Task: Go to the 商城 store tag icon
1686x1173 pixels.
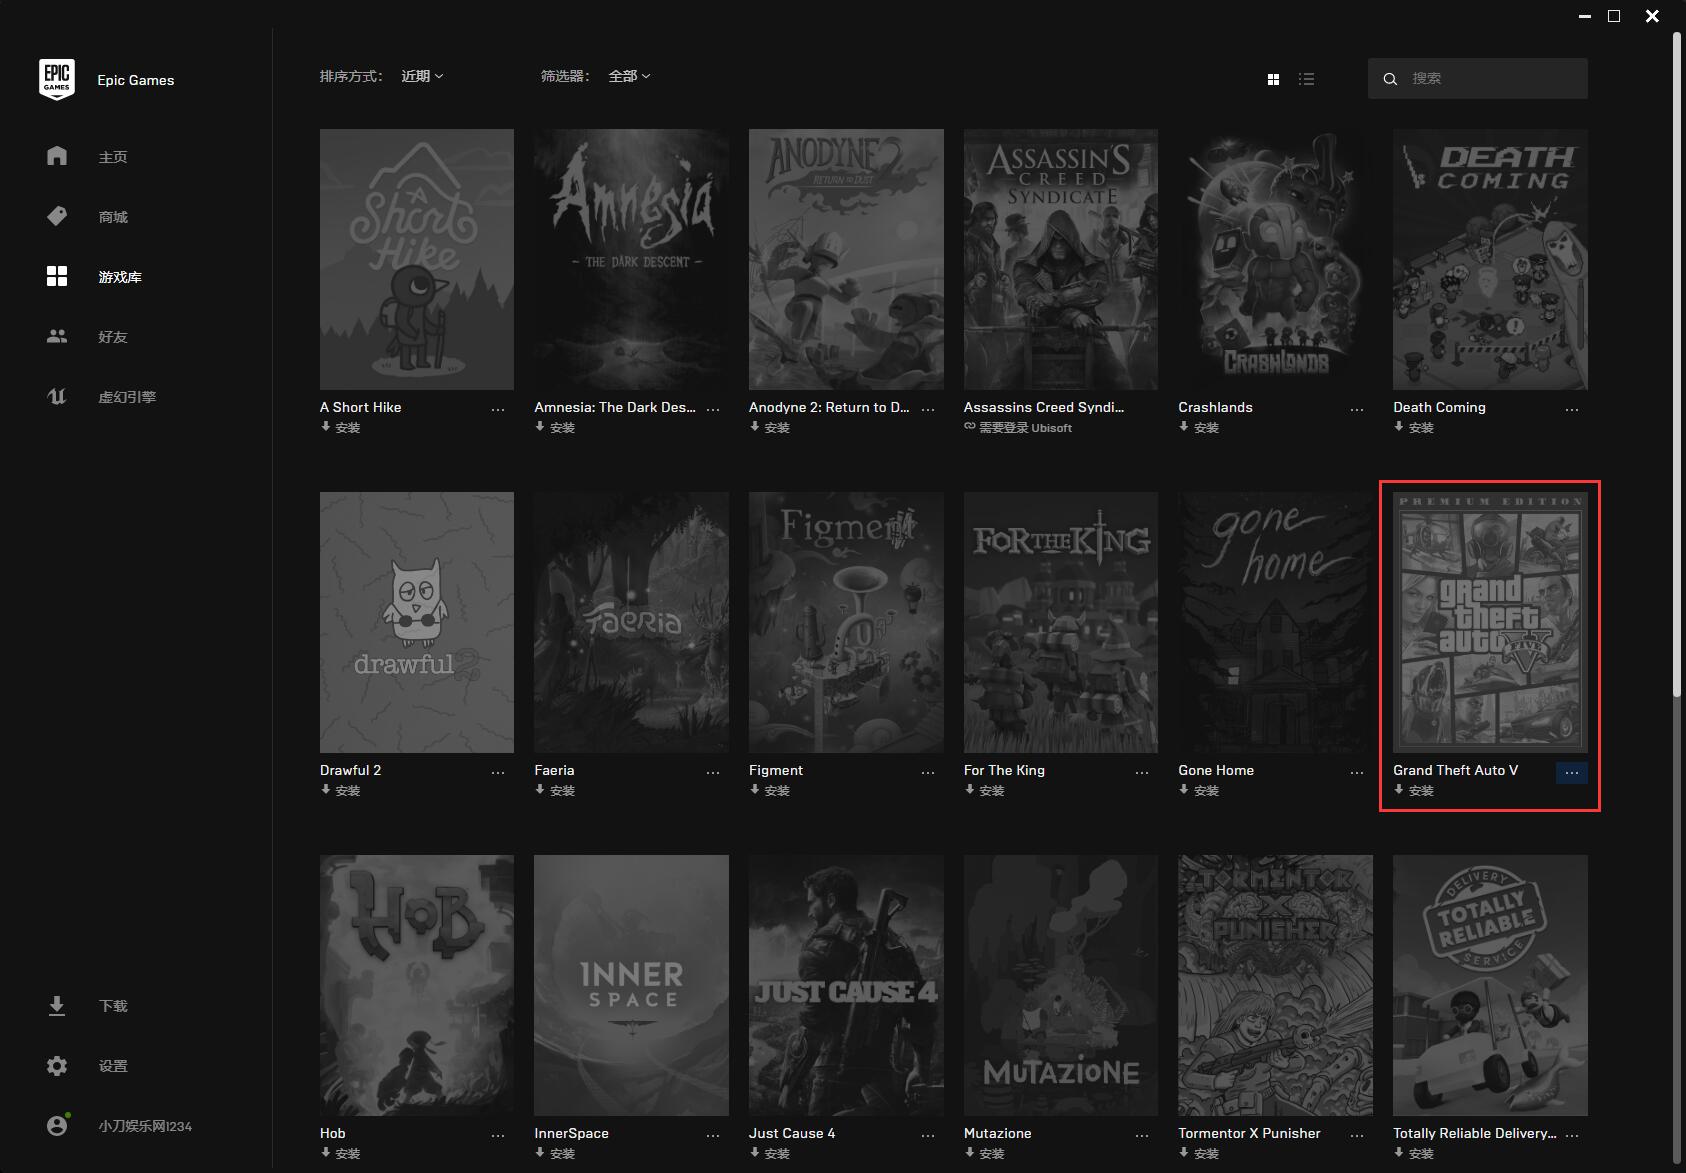Action: click(x=57, y=217)
